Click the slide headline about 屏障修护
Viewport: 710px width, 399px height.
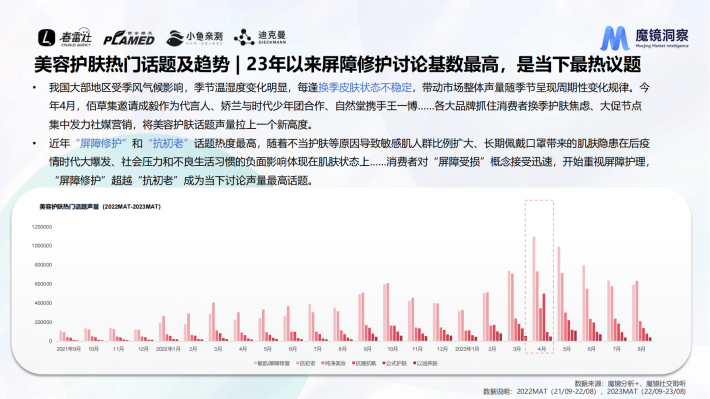click(337, 64)
